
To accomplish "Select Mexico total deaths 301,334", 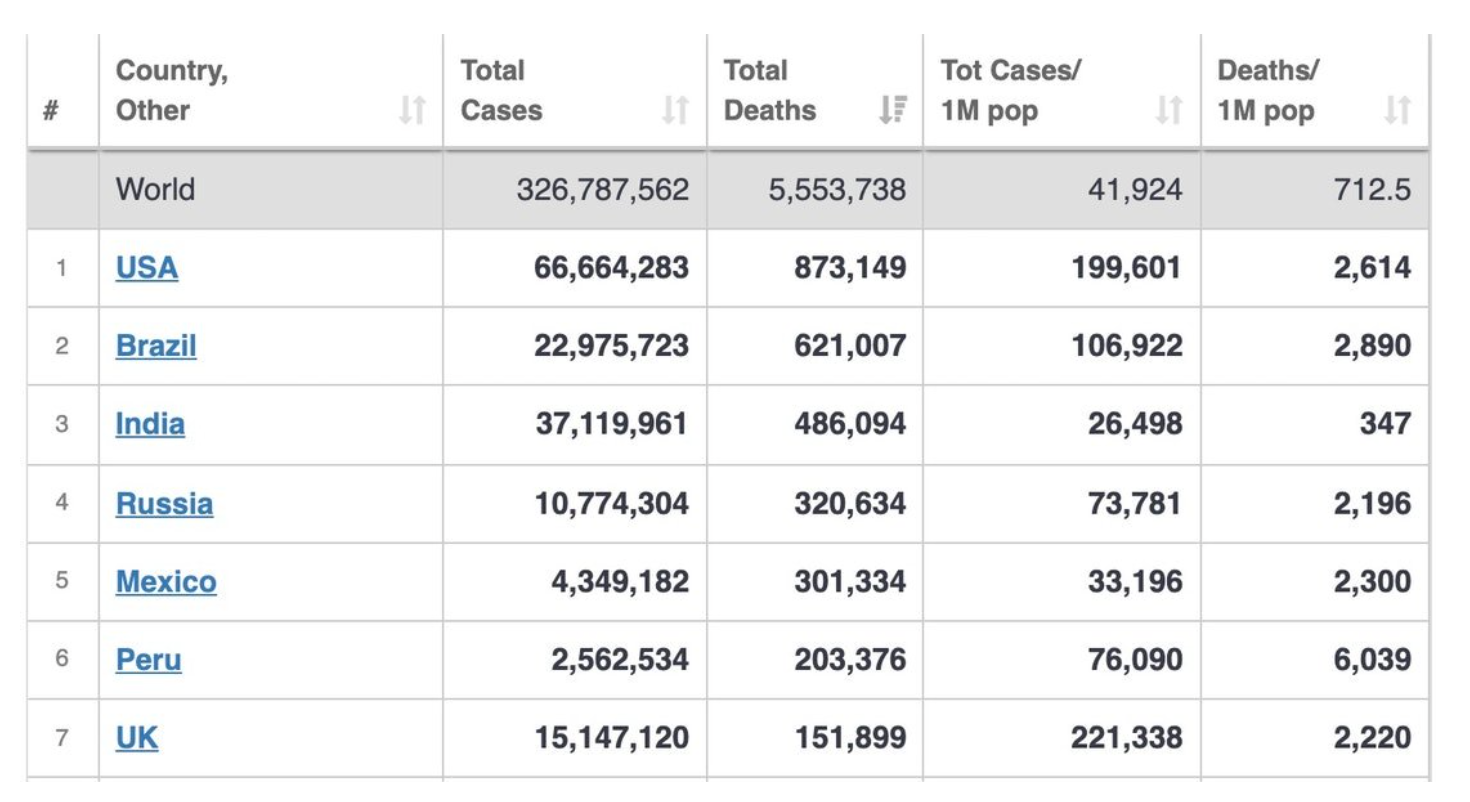I will [x=851, y=581].
